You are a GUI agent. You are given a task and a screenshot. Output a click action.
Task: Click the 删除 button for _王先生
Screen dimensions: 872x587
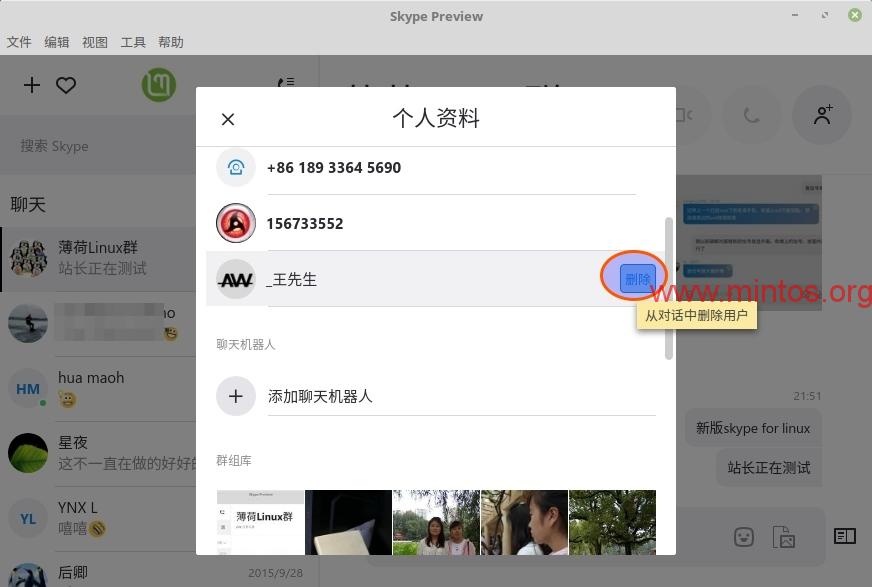pyautogui.click(x=637, y=279)
